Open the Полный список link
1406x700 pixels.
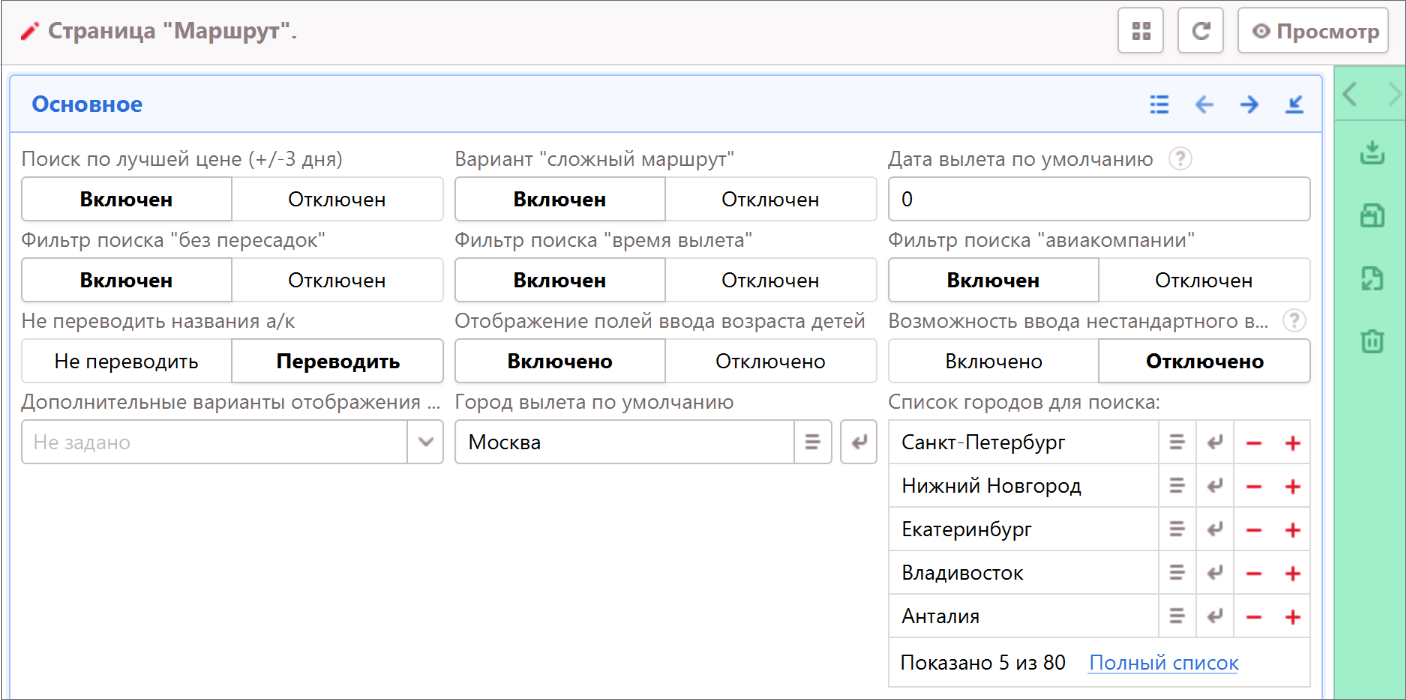click(x=1163, y=663)
